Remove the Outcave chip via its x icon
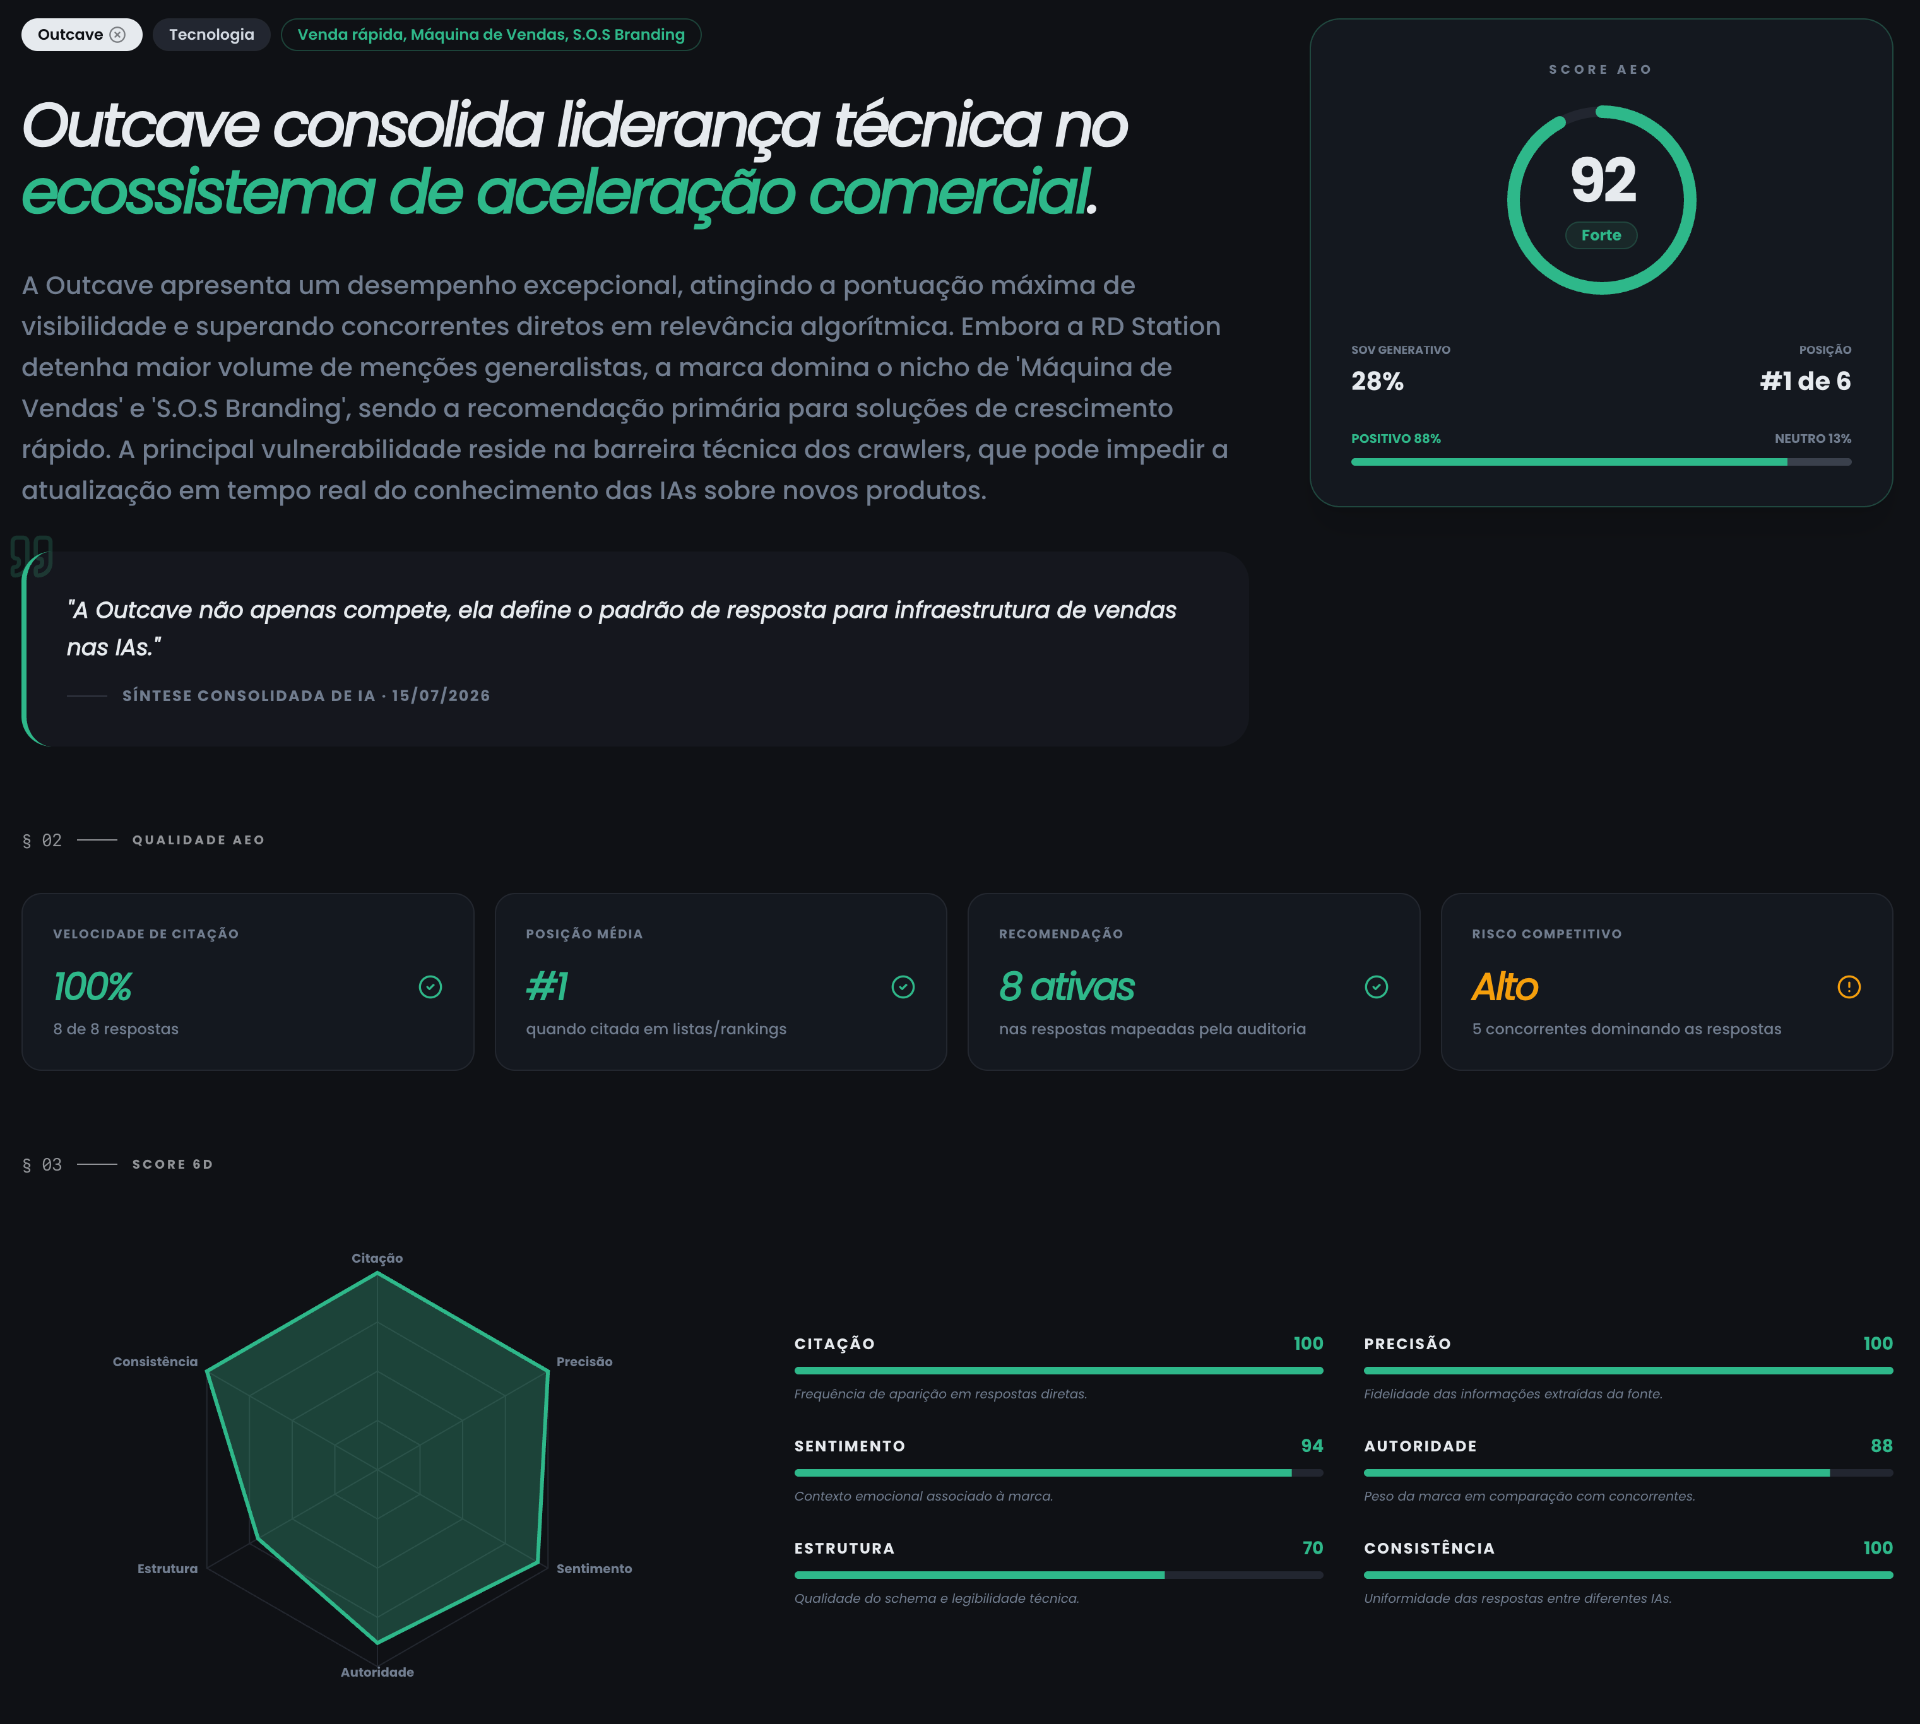The height and width of the screenshot is (1724, 1920). pos(118,35)
